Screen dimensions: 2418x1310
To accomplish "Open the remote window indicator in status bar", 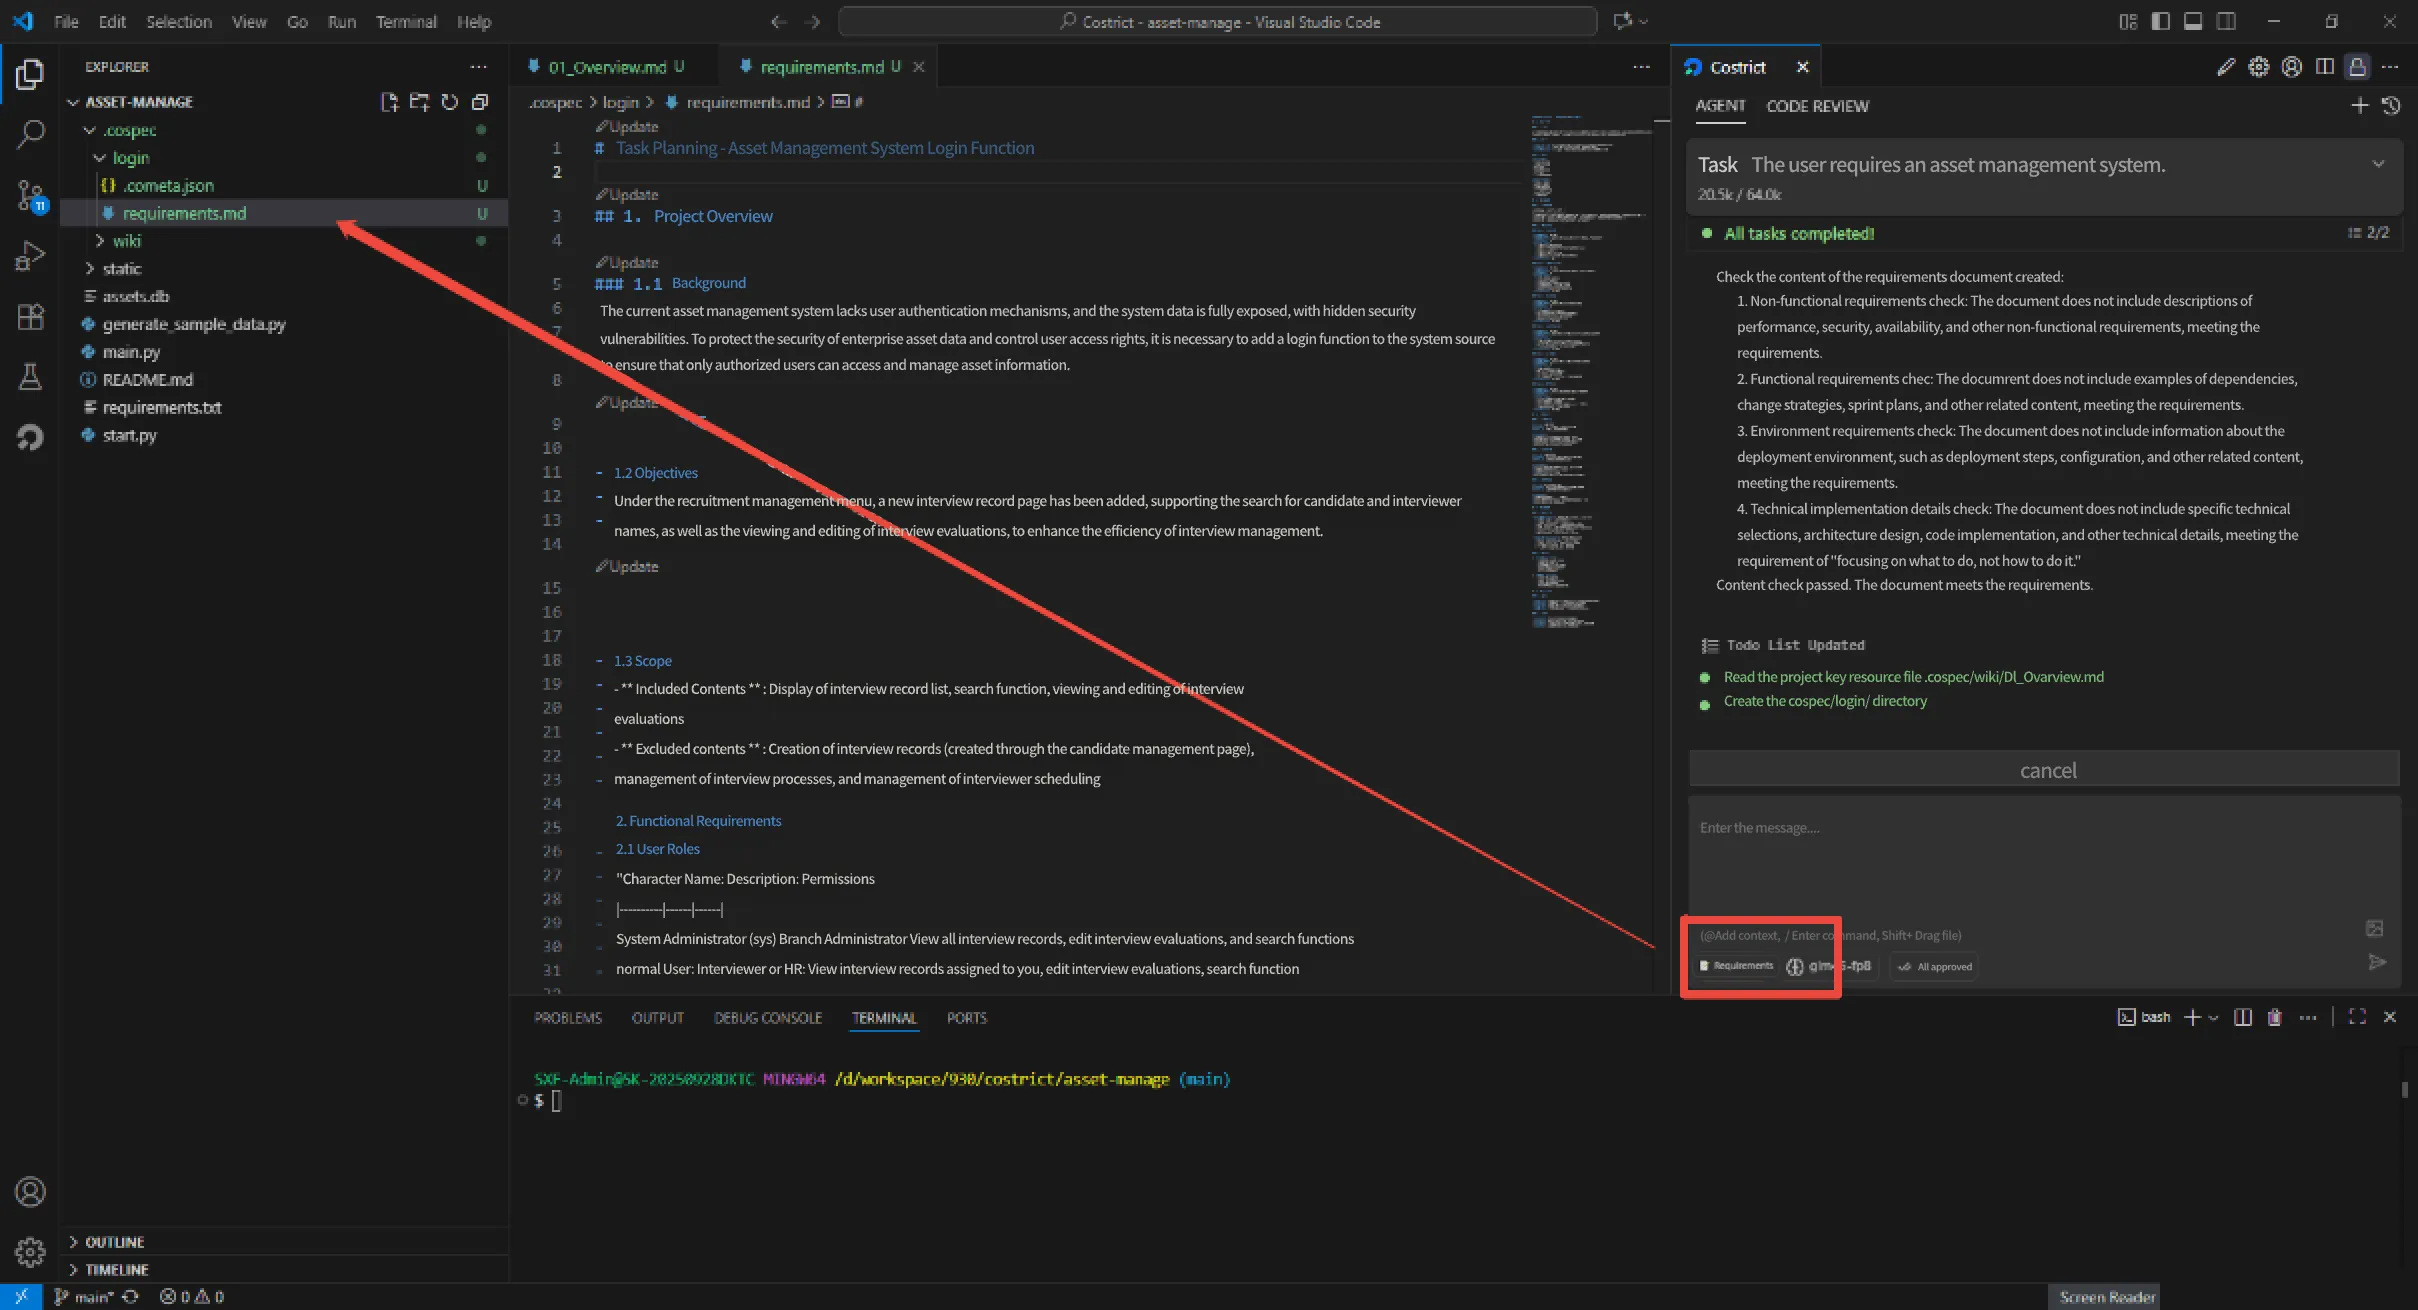I will click(21, 1297).
